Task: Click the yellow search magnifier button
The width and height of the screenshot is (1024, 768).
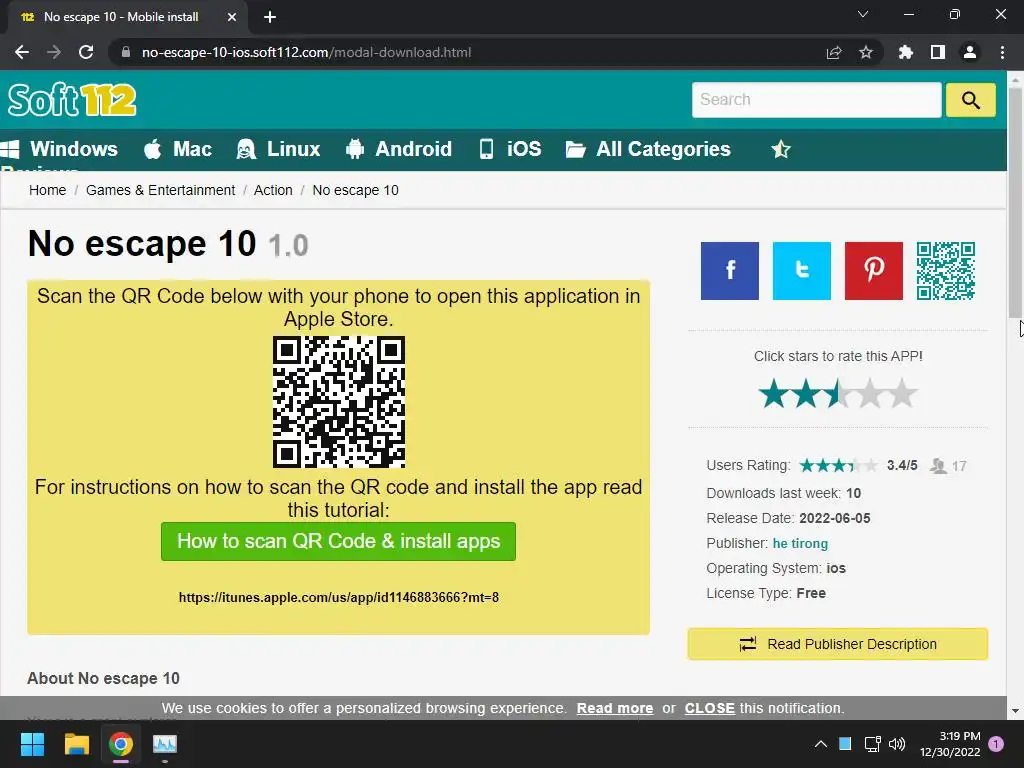Action: [970, 100]
